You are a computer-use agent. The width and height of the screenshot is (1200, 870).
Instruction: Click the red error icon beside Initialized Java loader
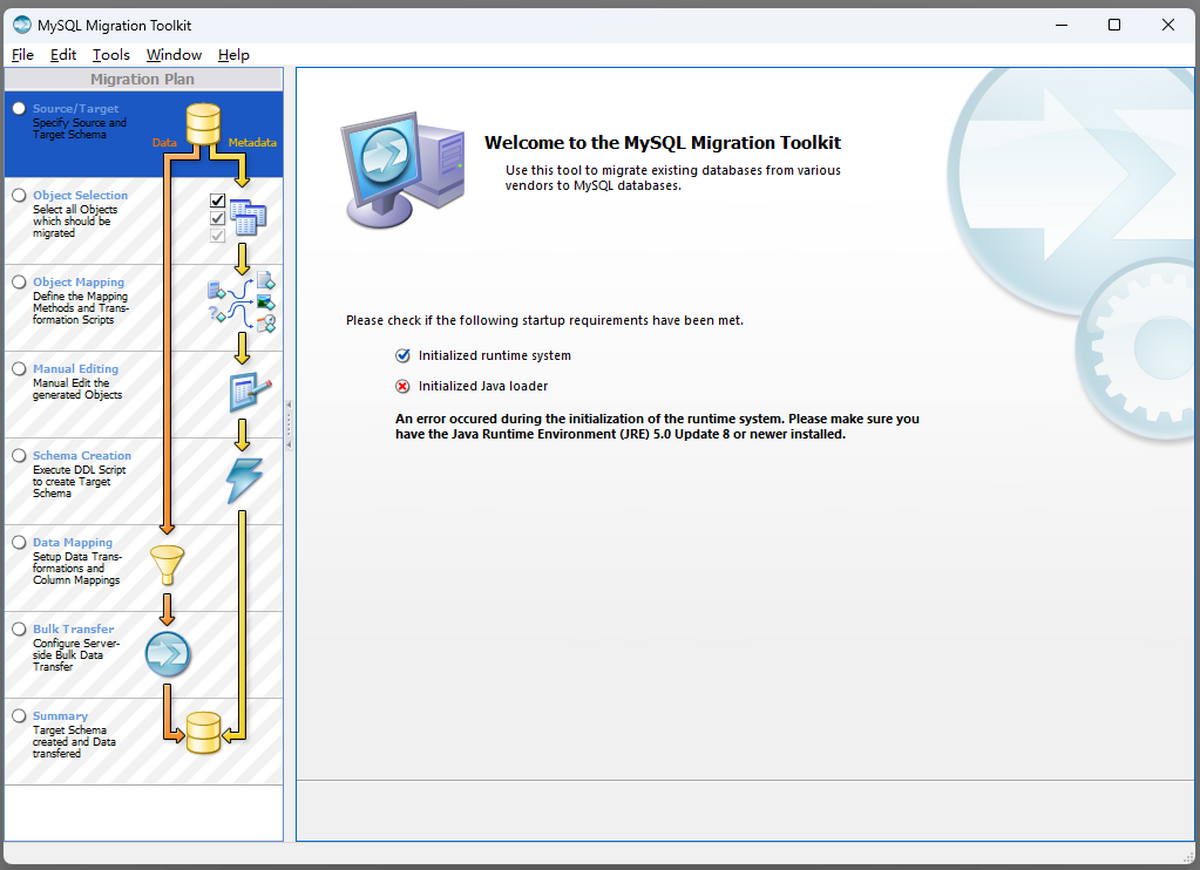pos(402,386)
